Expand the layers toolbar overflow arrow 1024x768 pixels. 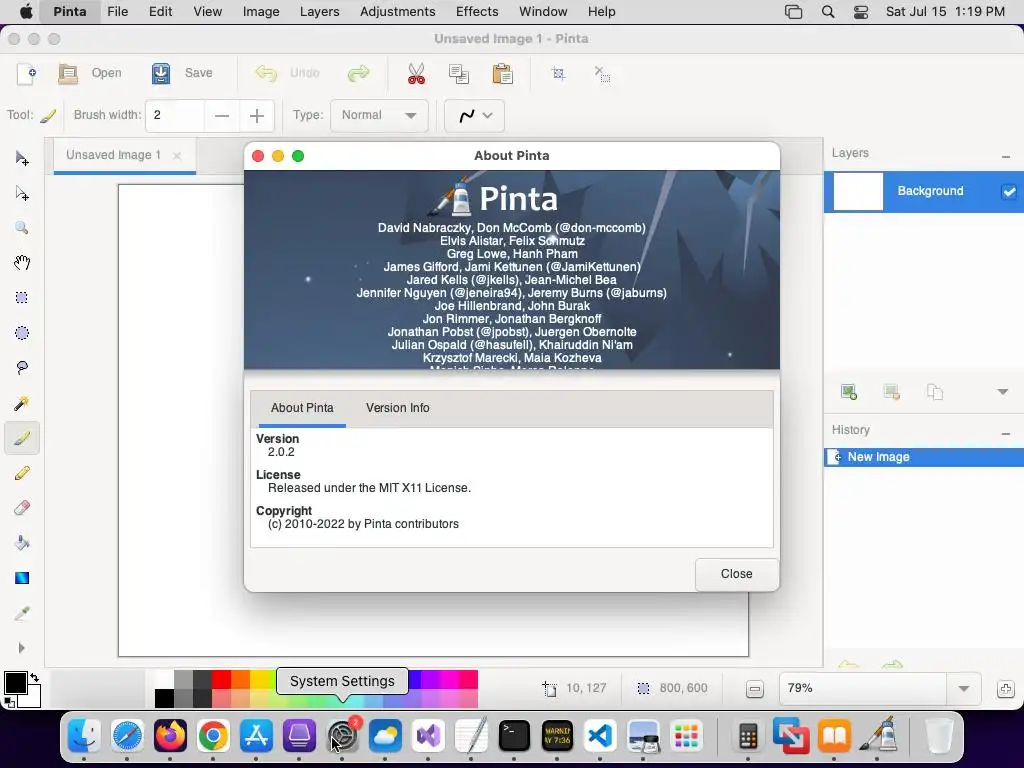click(x=1002, y=392)
